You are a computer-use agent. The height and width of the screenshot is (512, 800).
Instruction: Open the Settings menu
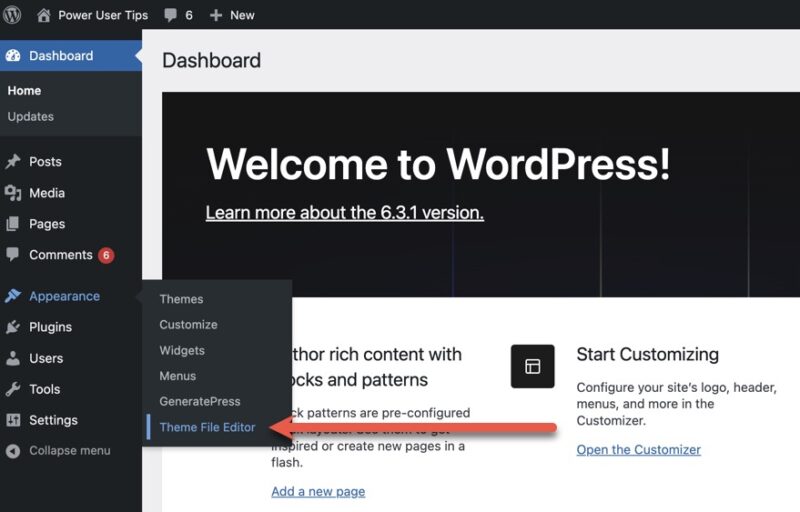click(53, 420)
